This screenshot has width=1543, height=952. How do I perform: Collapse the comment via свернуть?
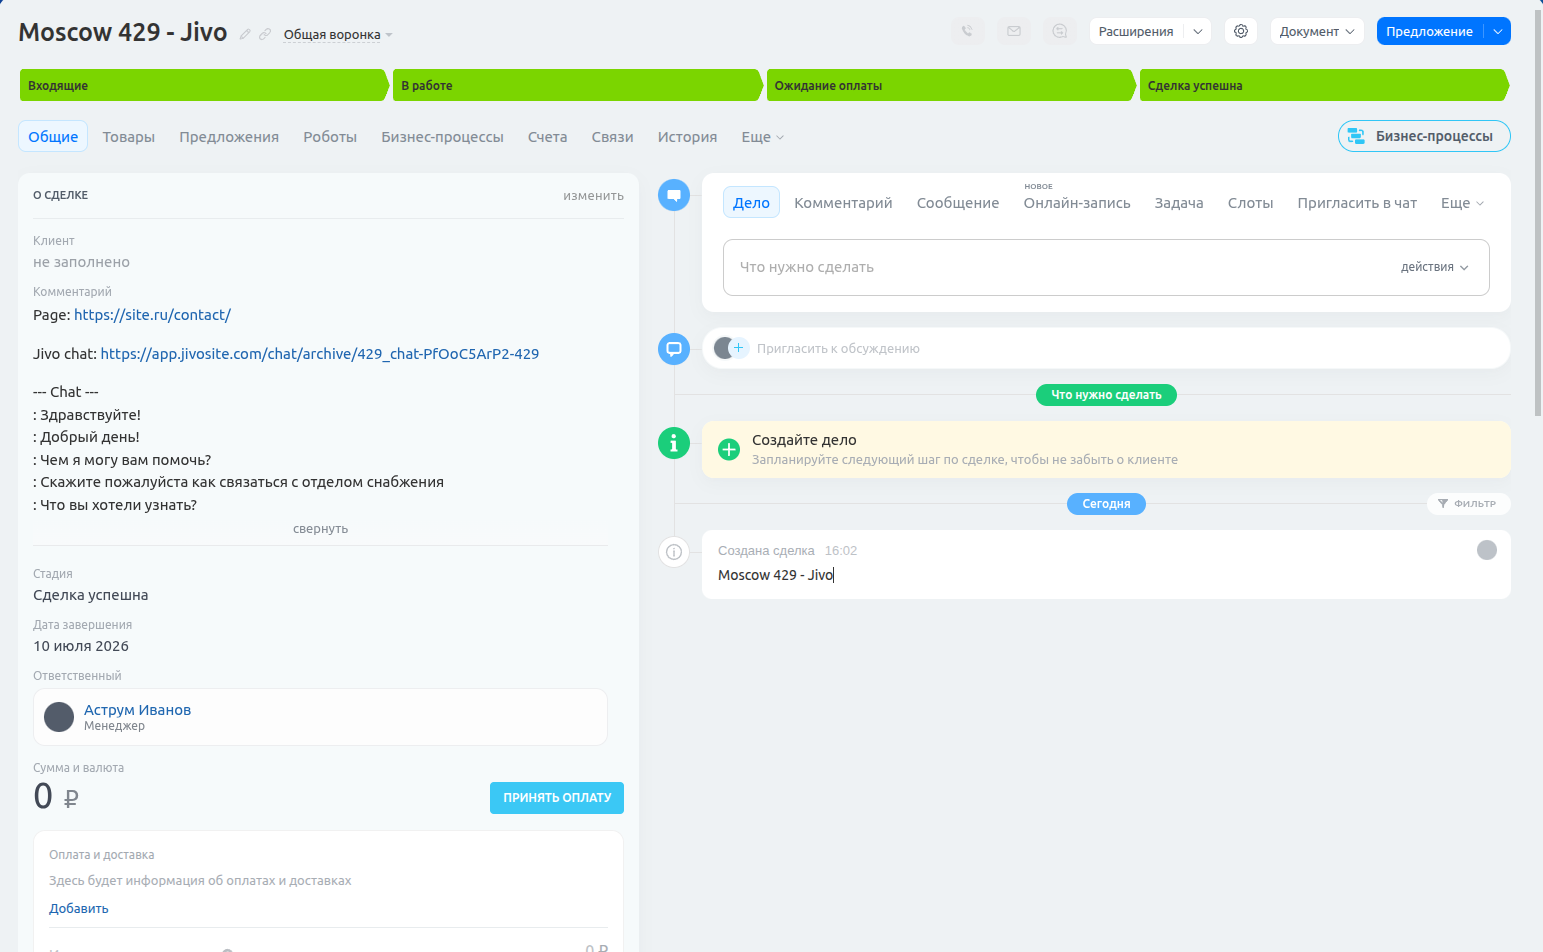pyautogui.click(x=320, y=529)
